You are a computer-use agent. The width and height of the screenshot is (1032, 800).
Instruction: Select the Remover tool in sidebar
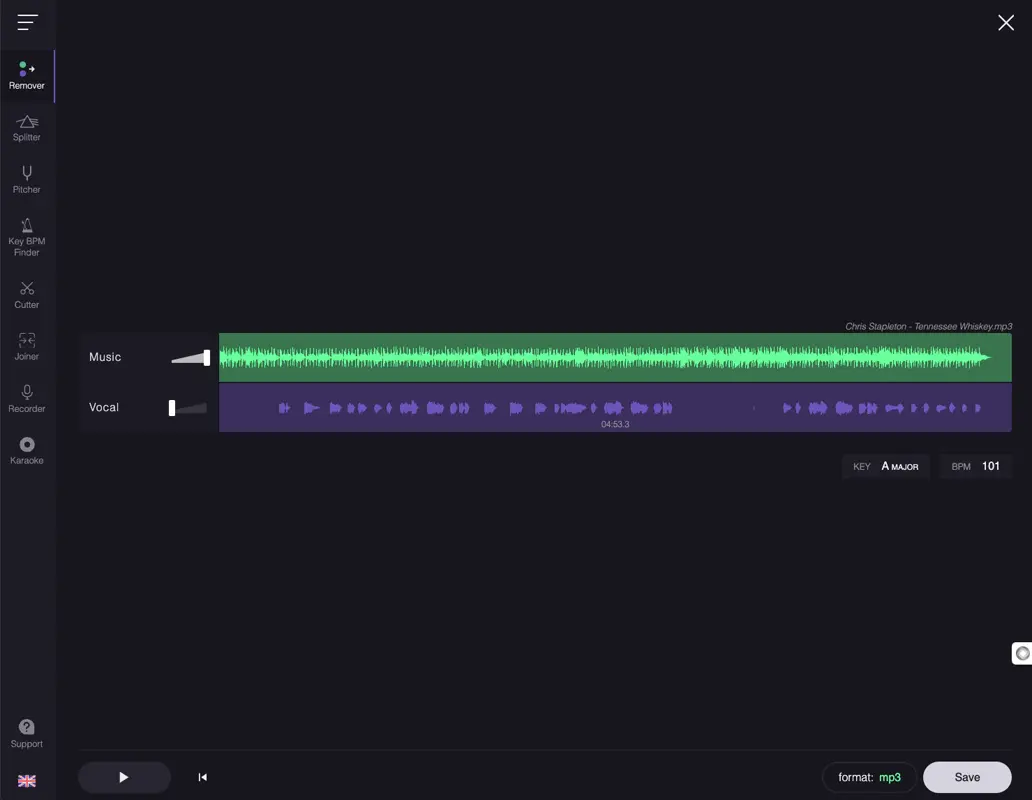pyautogui.click(x=26, y=75)
